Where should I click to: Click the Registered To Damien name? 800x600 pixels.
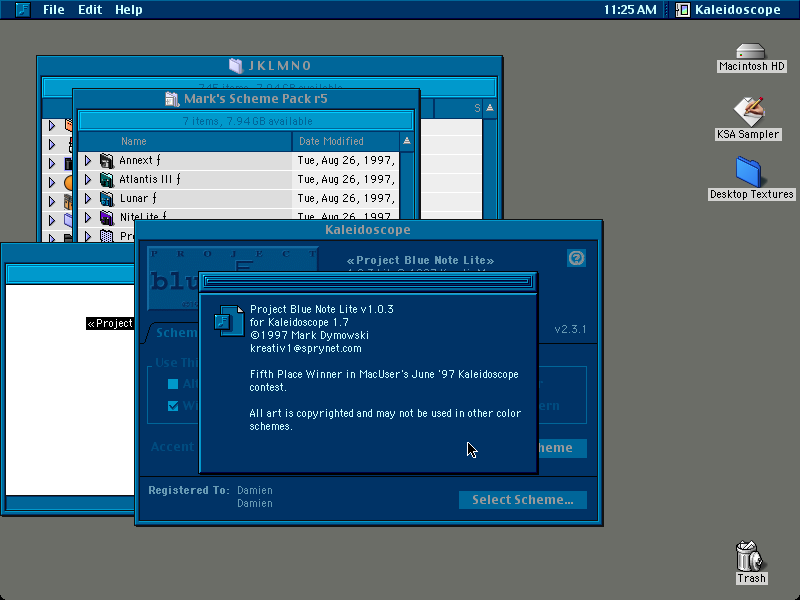coord(255,490)
